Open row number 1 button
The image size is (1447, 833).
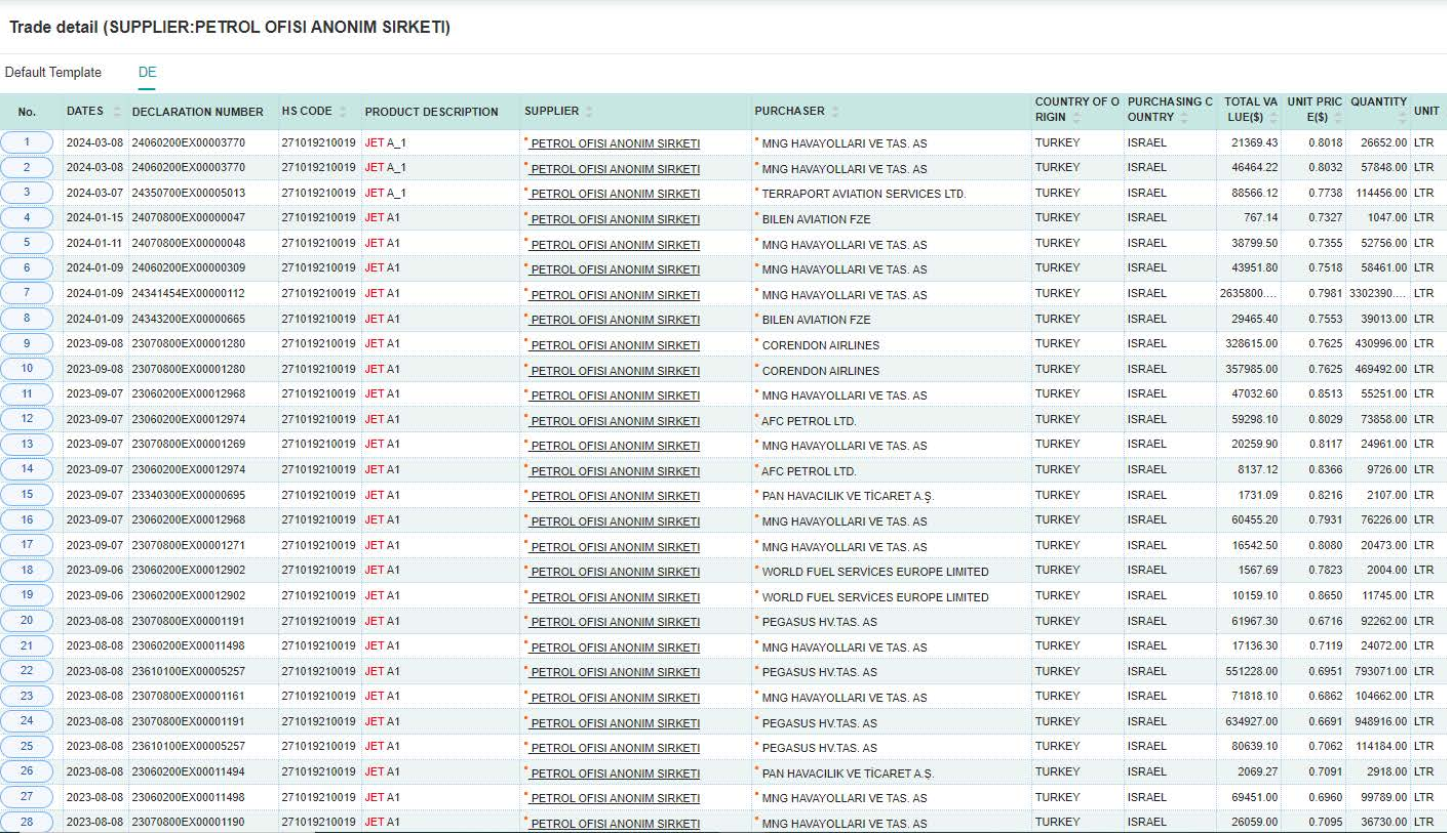click(27, 143)
